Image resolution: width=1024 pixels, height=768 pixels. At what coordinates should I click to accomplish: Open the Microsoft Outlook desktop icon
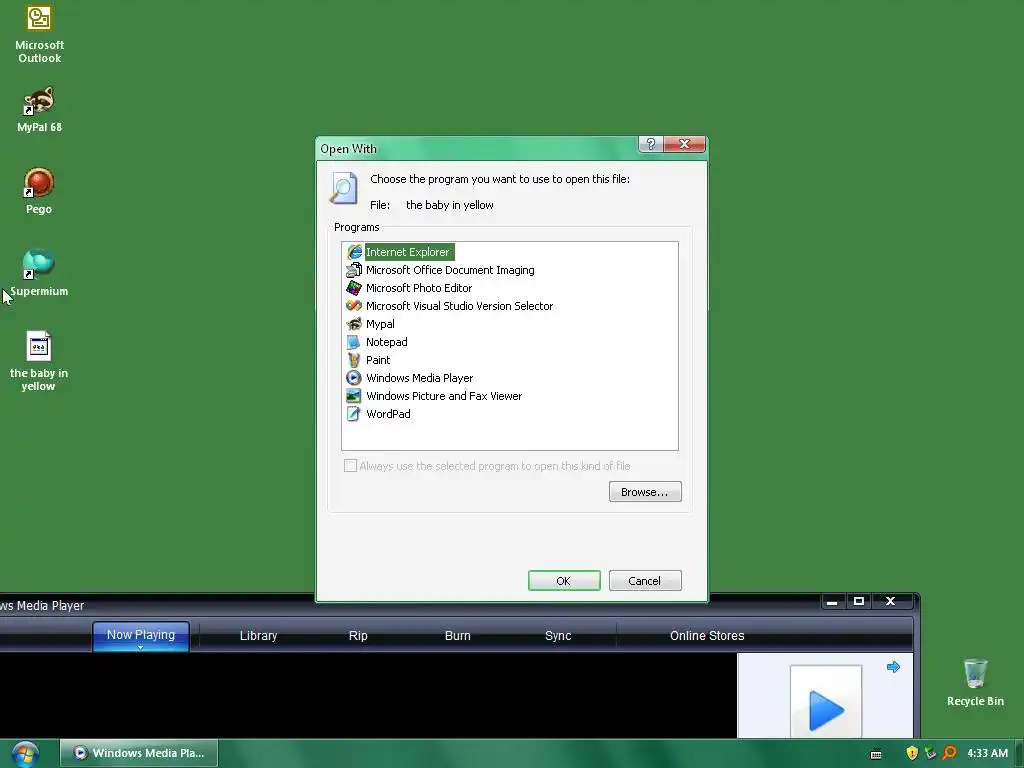tap(39, 35)
